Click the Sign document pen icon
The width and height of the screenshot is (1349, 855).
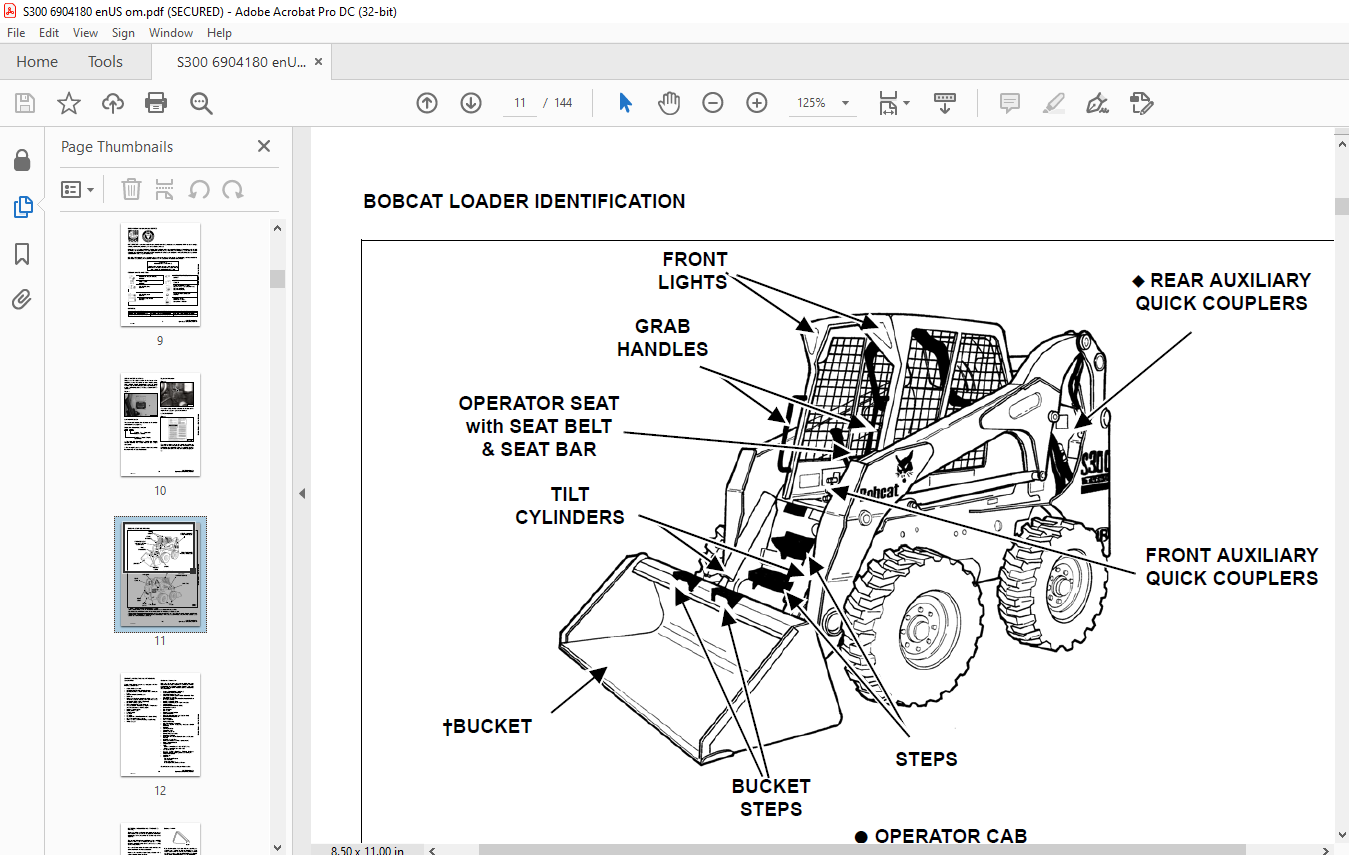click(1098, 103)
